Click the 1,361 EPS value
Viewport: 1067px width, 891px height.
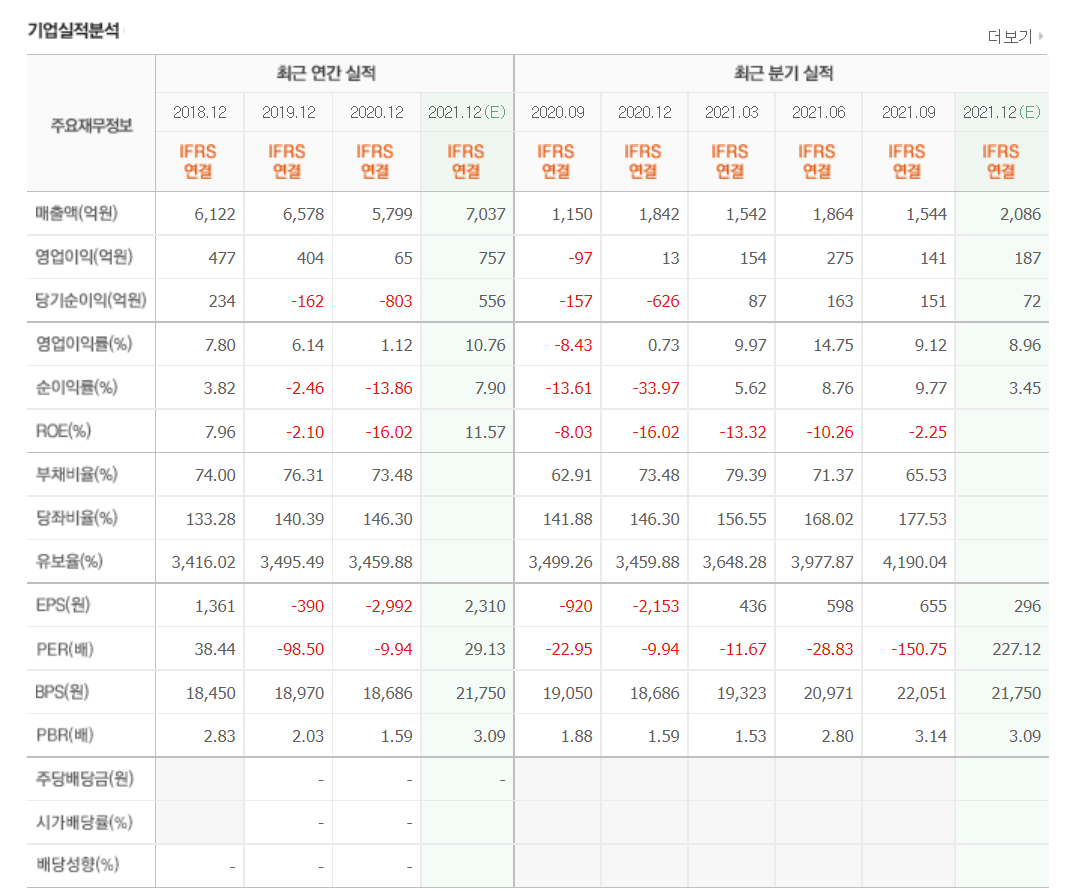point(215,606)
